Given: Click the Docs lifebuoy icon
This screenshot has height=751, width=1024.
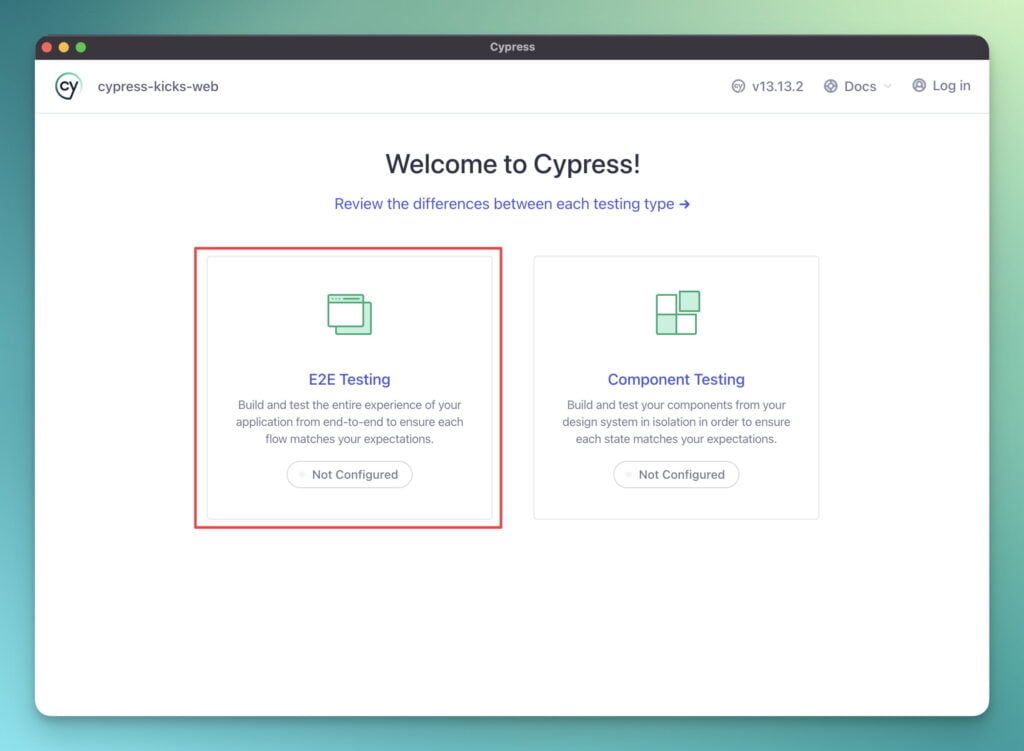Looking at the screenshot, I should click(830, 86).
